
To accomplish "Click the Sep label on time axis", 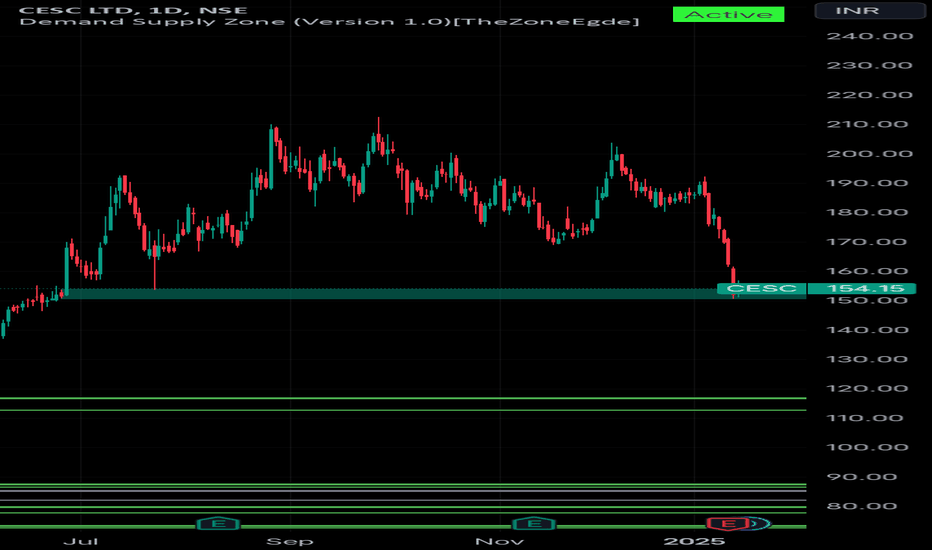I will click(290, 541).
